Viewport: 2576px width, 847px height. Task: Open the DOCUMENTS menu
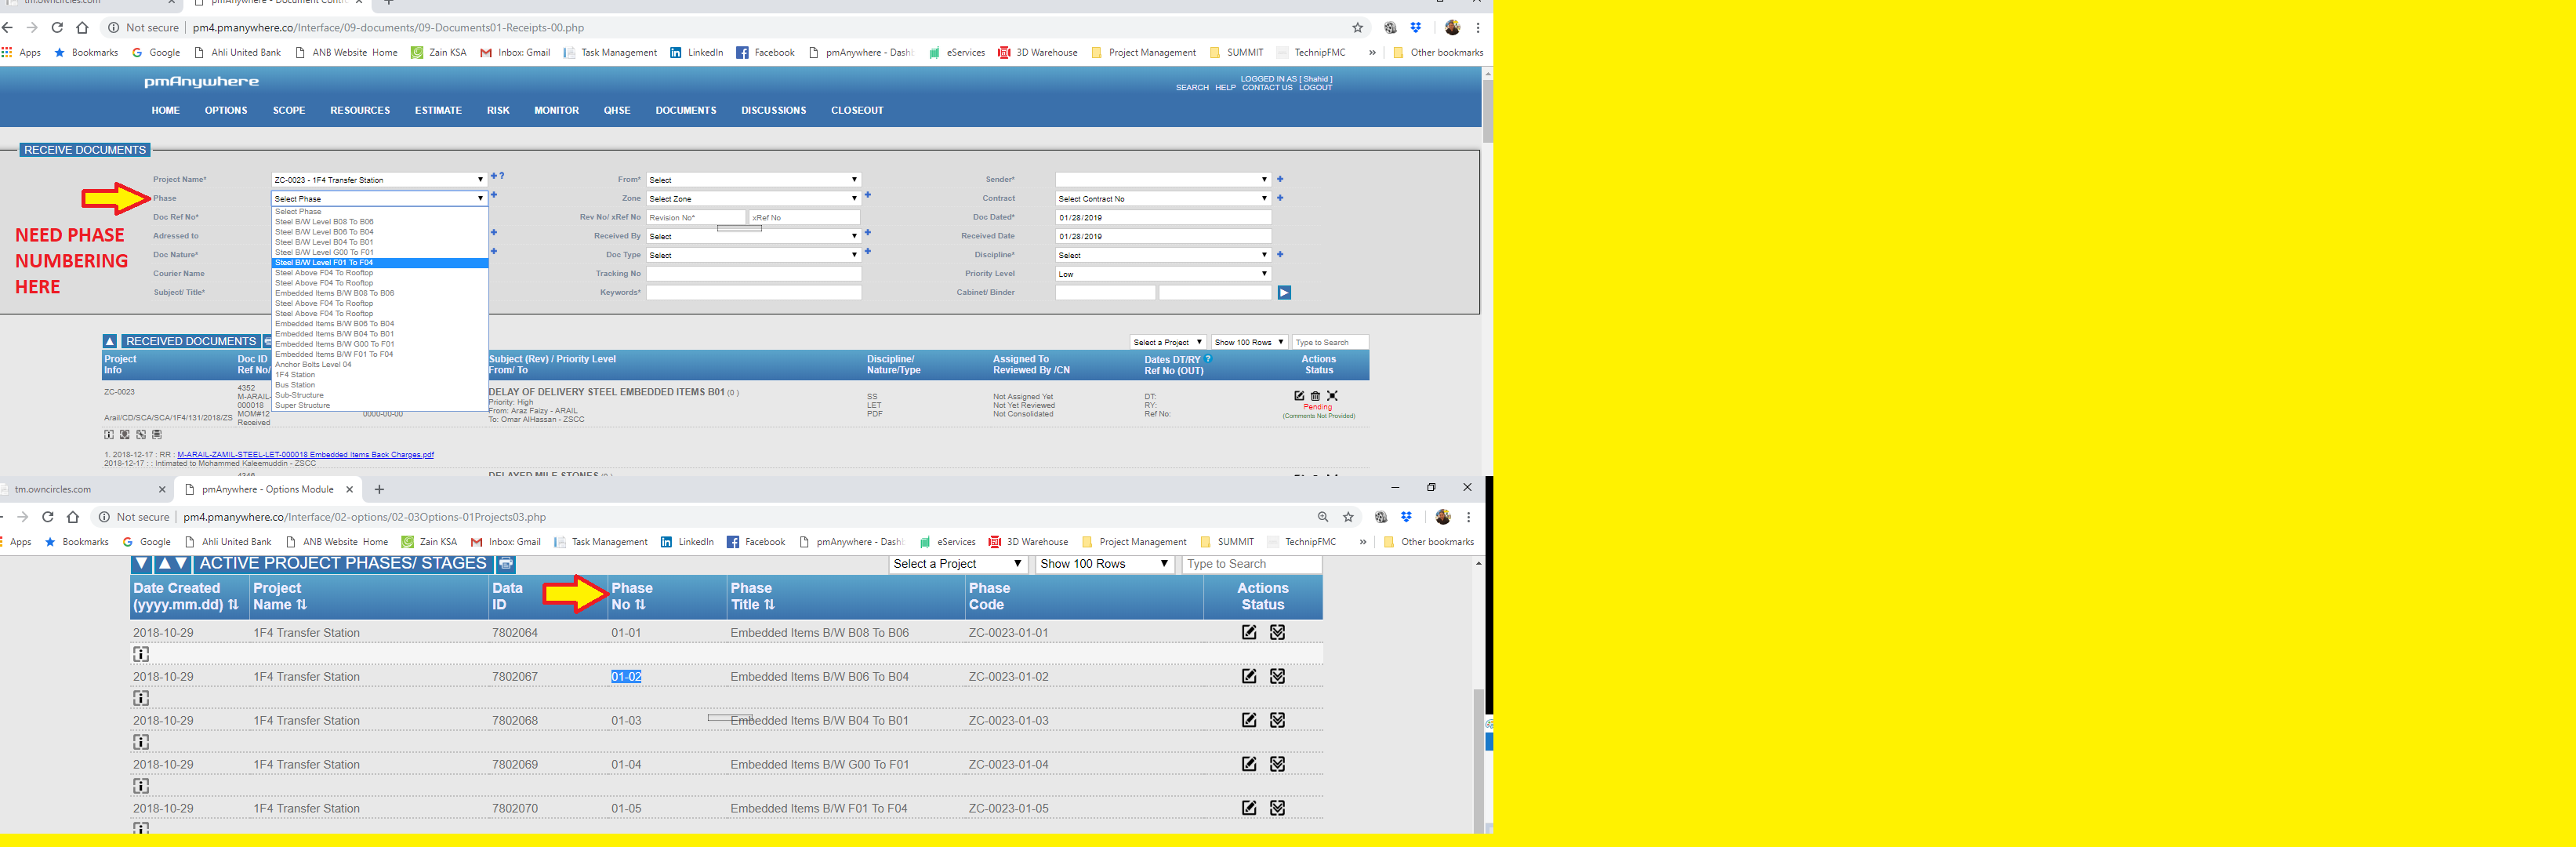click(x=685, y=111)
